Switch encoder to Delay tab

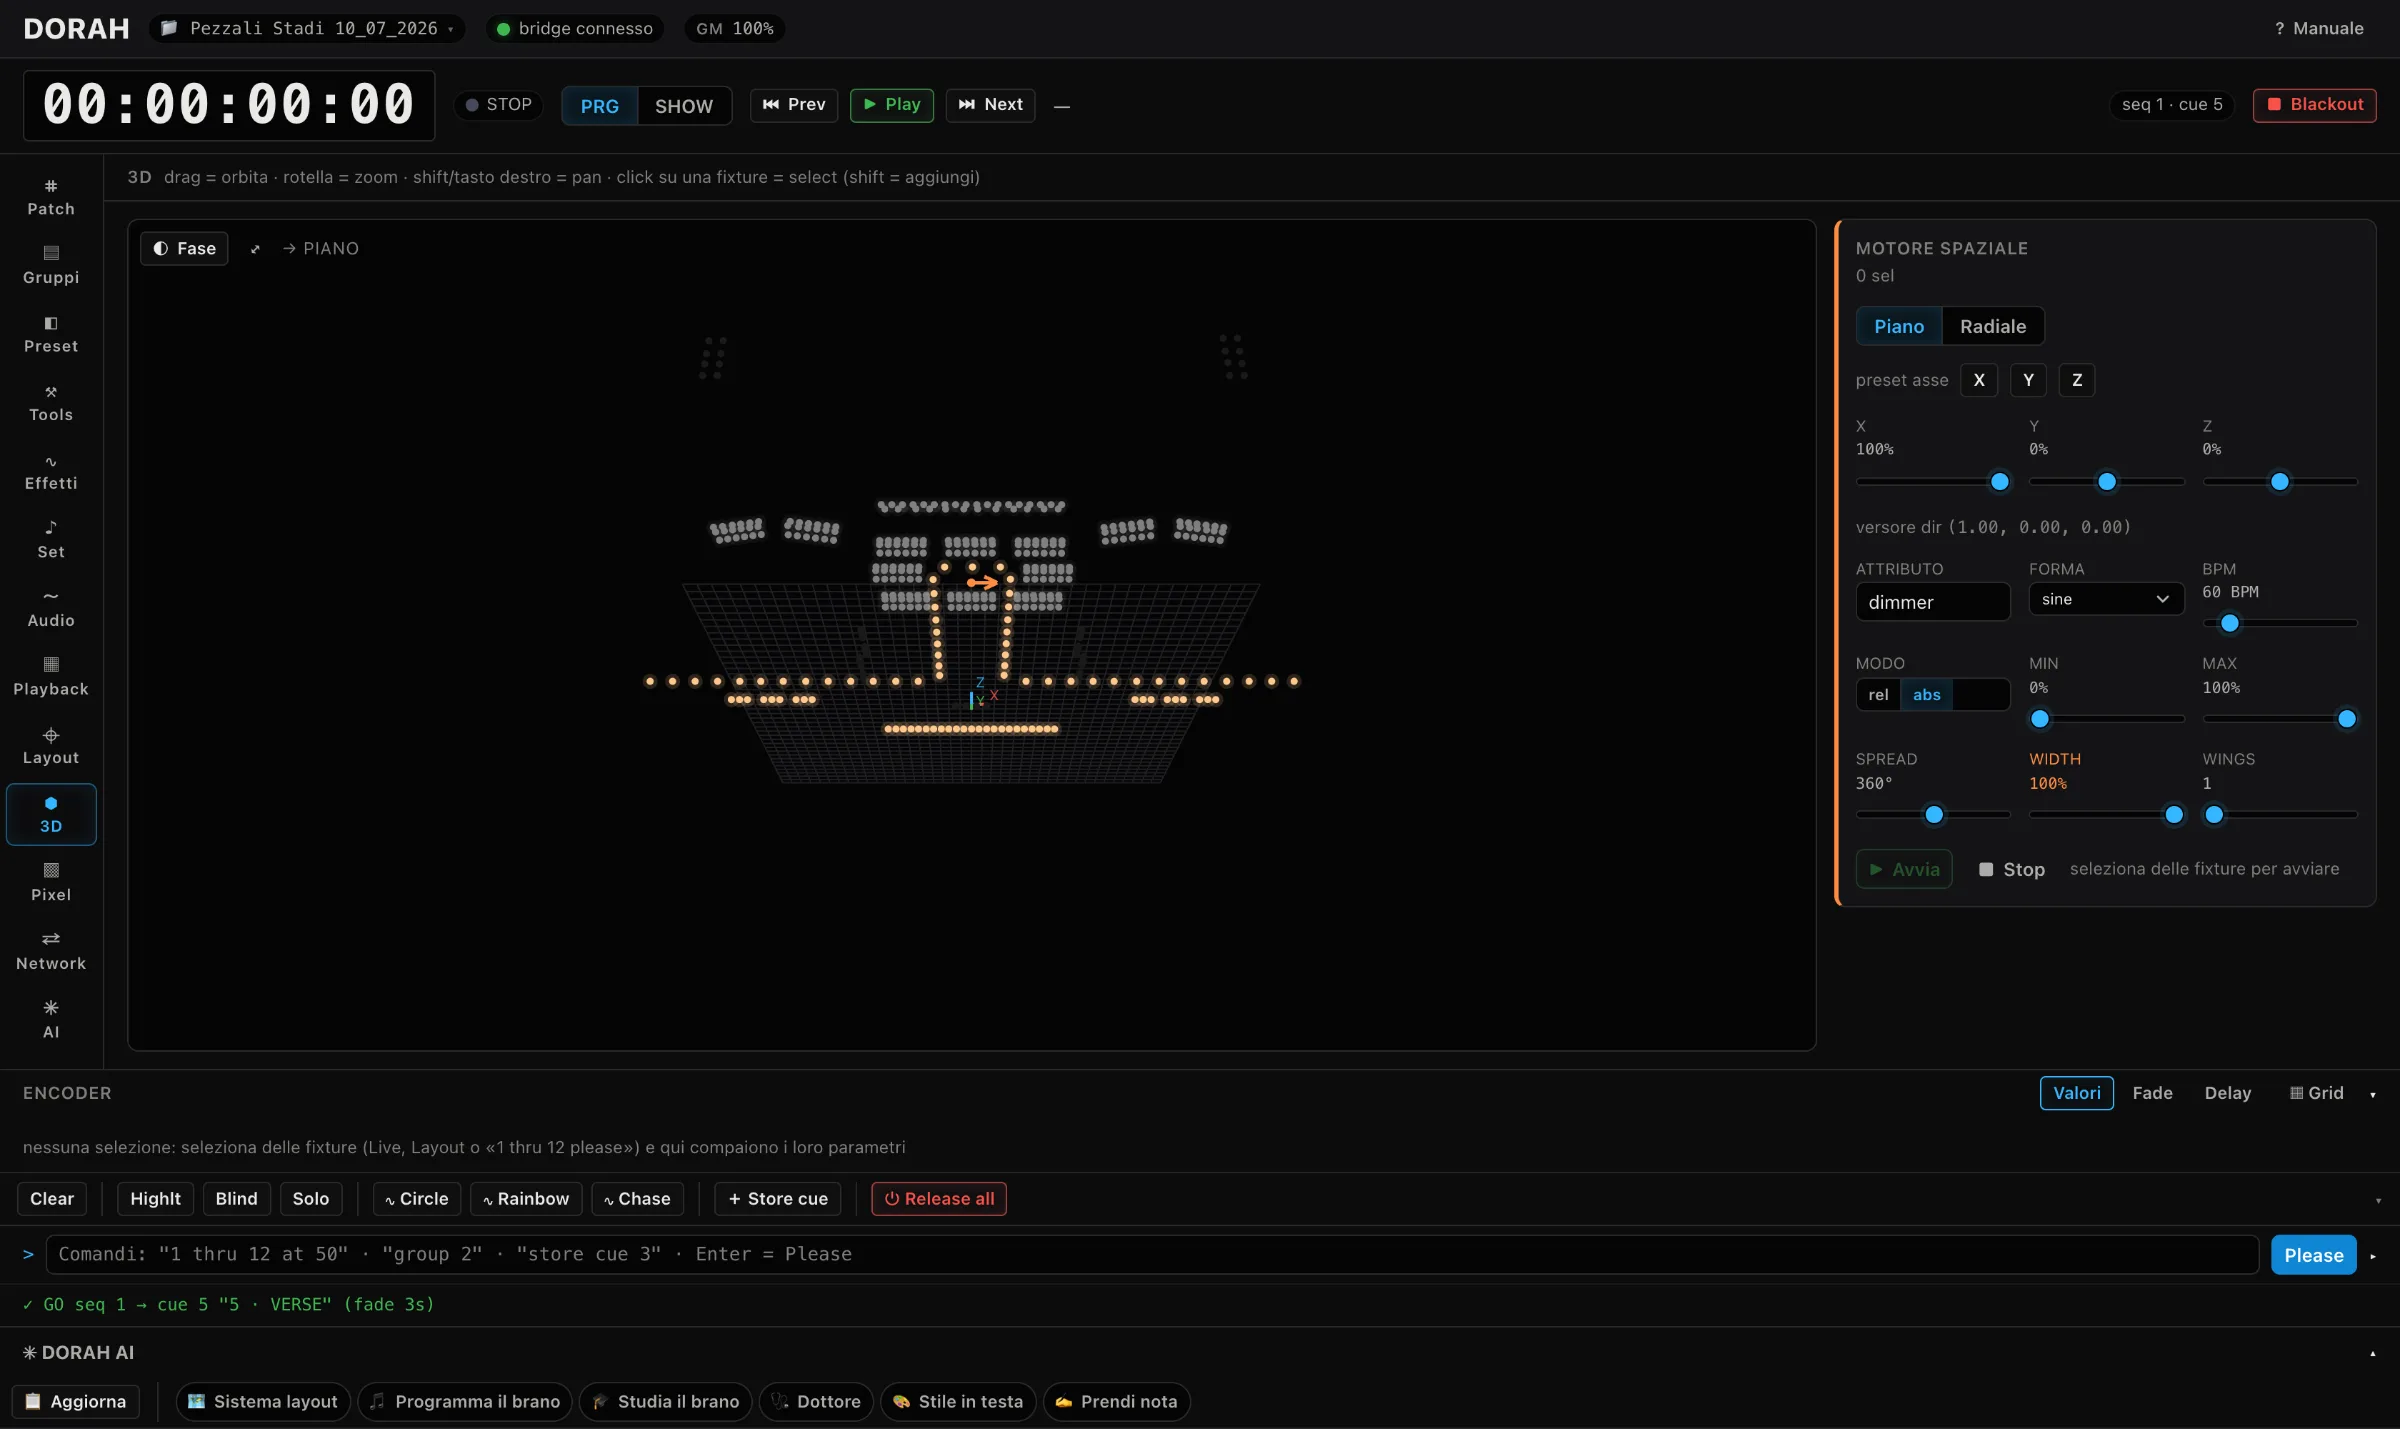coord(2228,1094)
